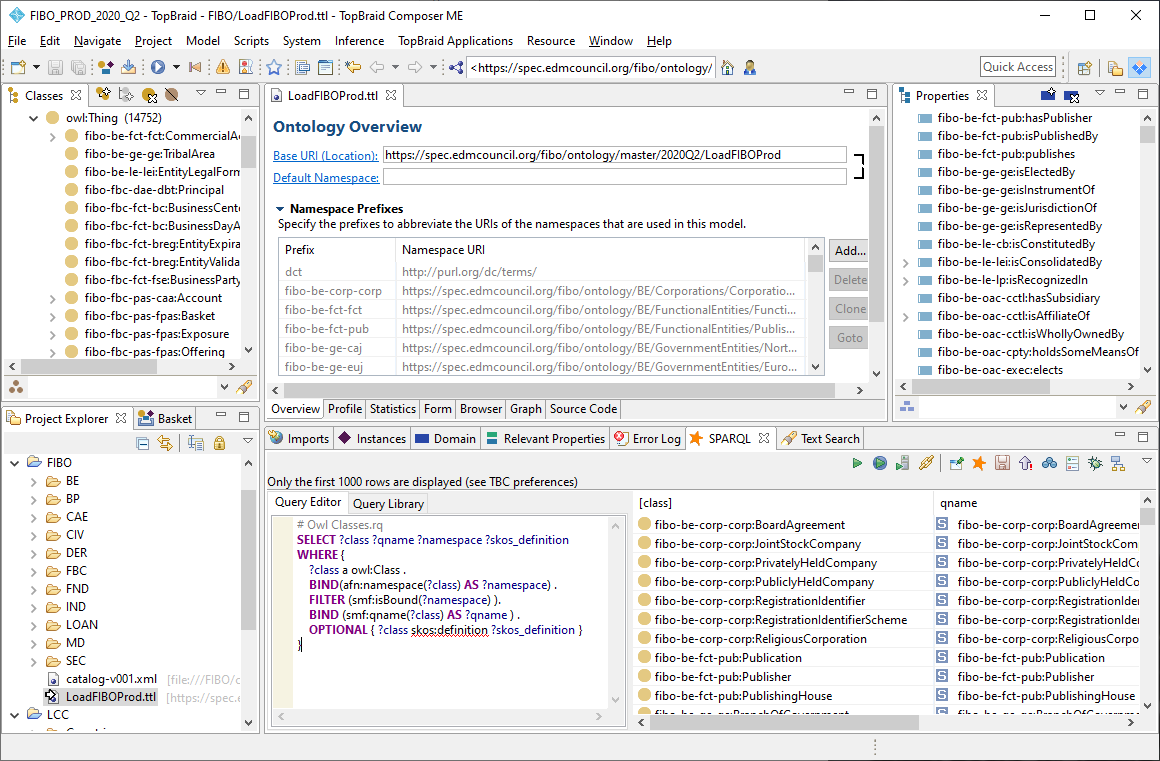The height and width of the screenshot is (761, 1160).
Task: Open SPARQL view menu dropdown triangle
Action: (1147, 461)
